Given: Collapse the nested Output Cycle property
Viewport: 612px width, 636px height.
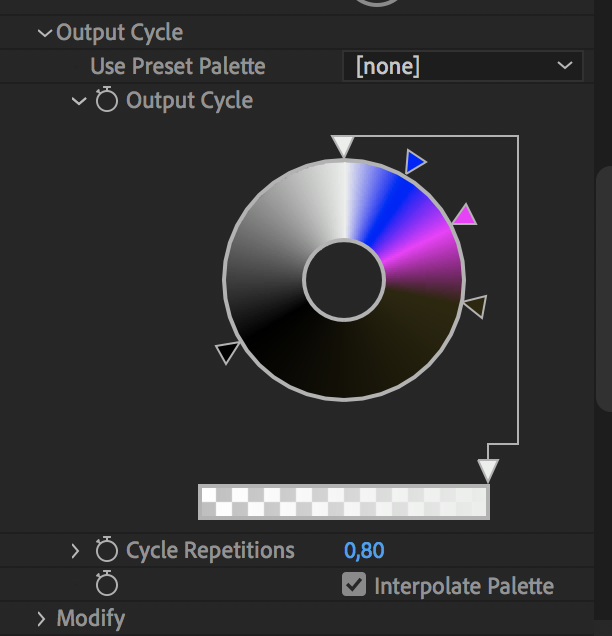Looking at the screenshot, I should pyautogui.click(x=79, y=101).
